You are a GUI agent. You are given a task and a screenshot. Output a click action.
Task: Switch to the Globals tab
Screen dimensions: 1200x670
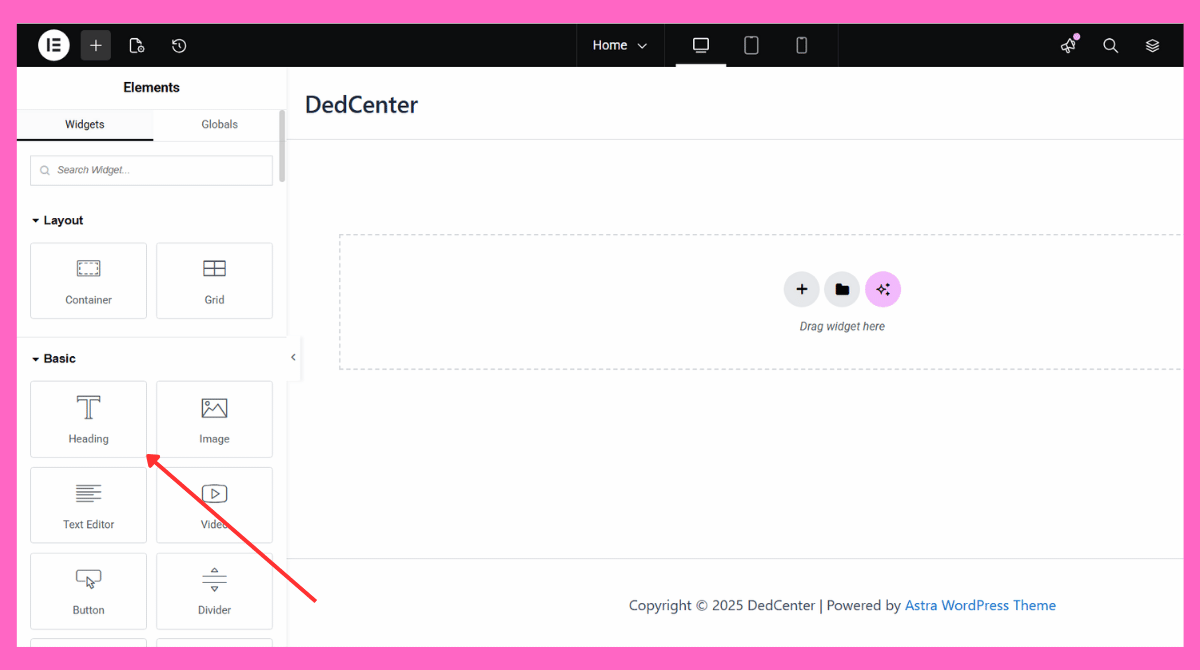tap(219, 124)
